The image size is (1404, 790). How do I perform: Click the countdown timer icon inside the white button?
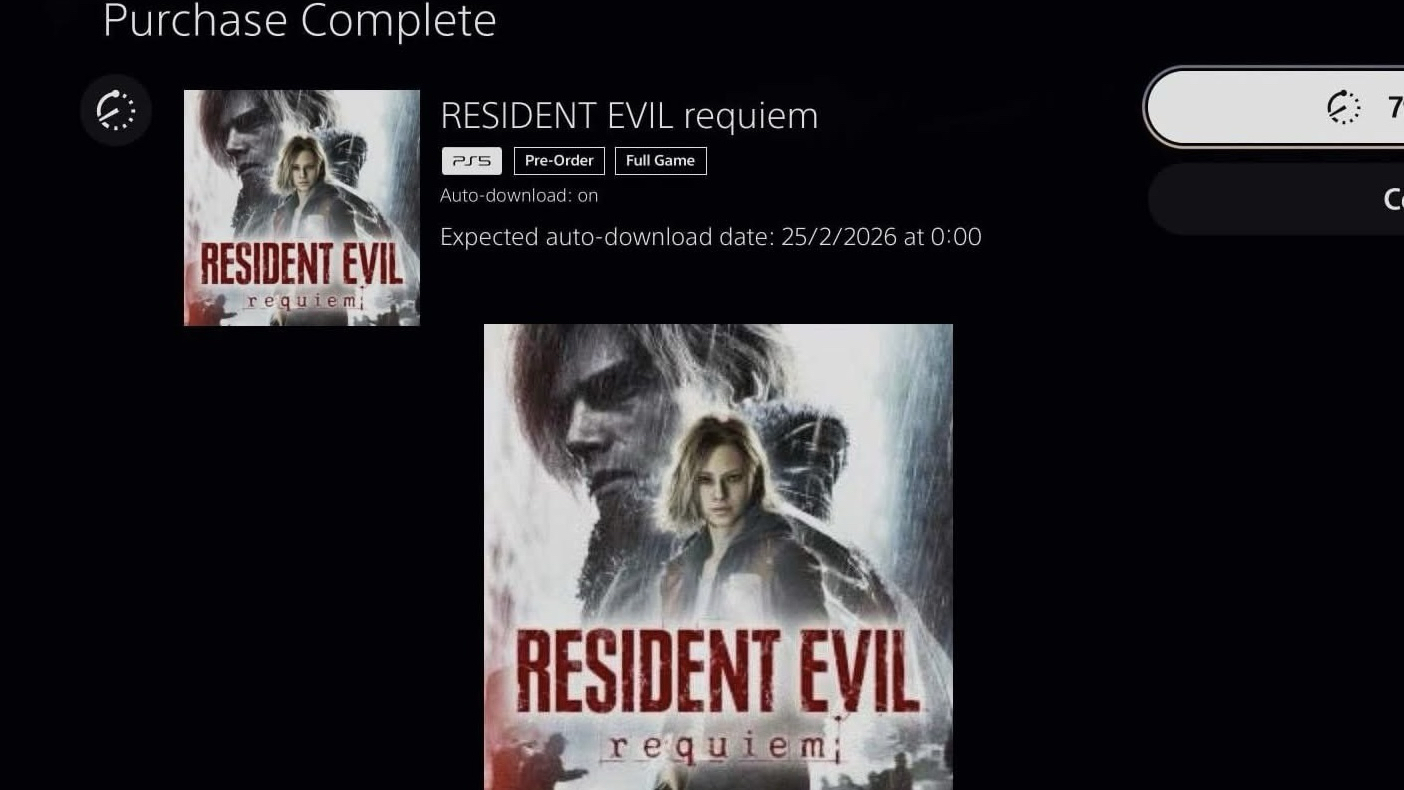tap(1343, 107)
